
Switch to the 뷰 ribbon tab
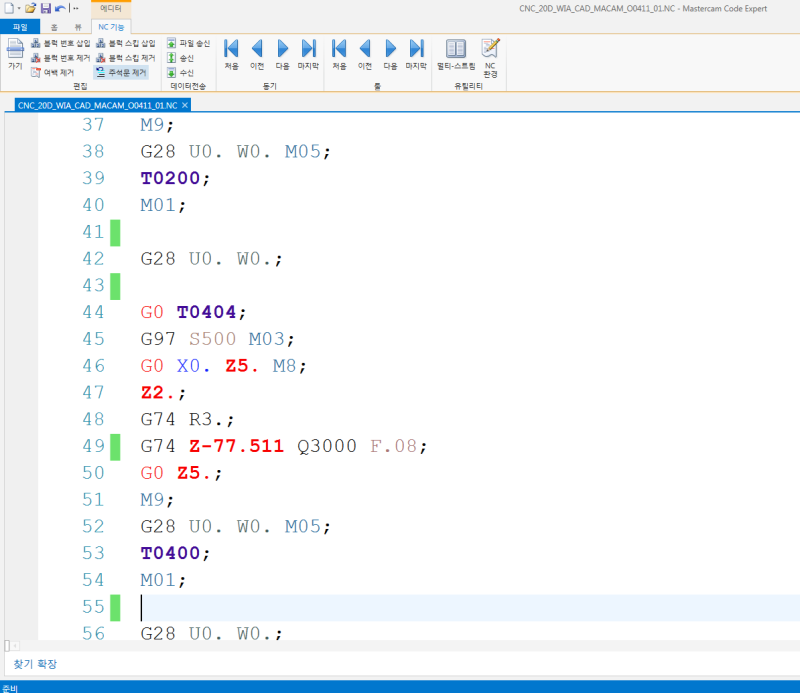tap(78, 26)
